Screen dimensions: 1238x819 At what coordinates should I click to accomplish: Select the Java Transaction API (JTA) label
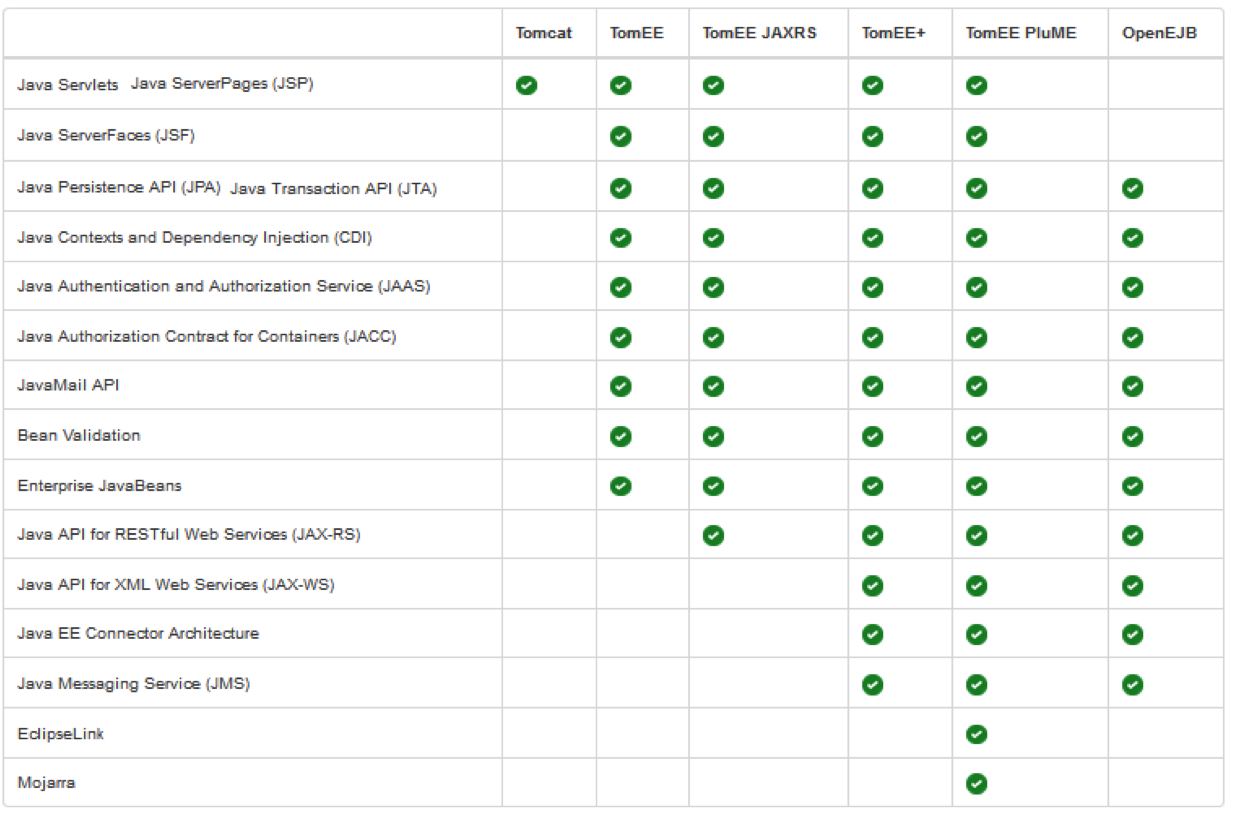(x=333, y=188)
